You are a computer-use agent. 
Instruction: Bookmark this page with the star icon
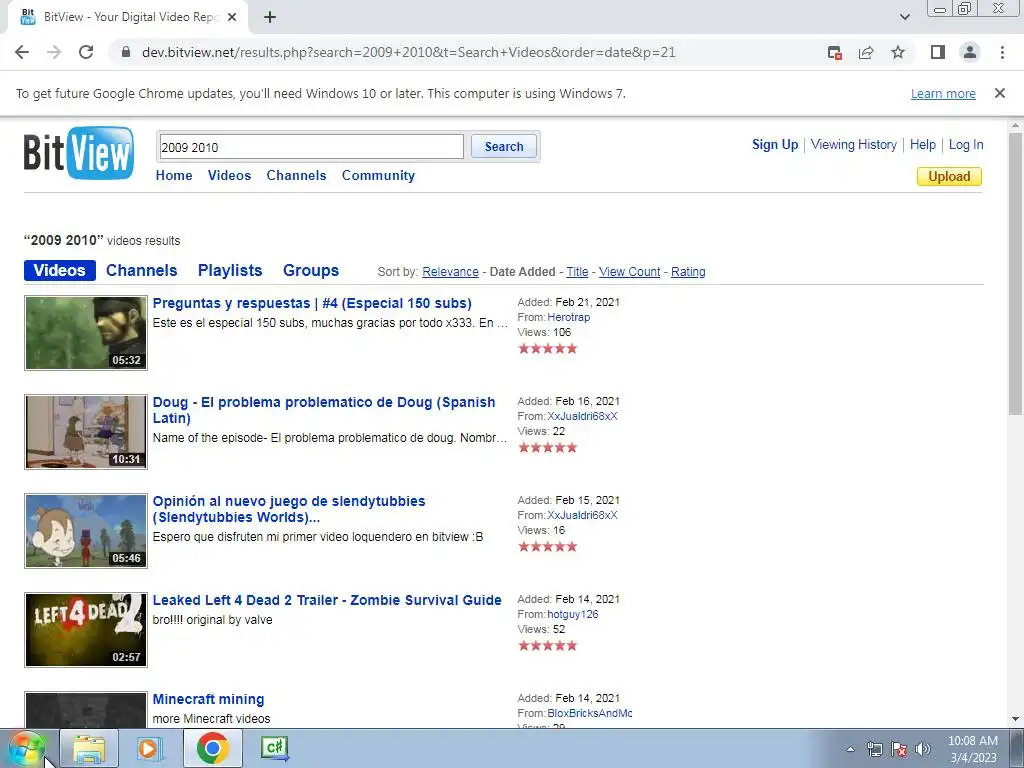[898, 52]
